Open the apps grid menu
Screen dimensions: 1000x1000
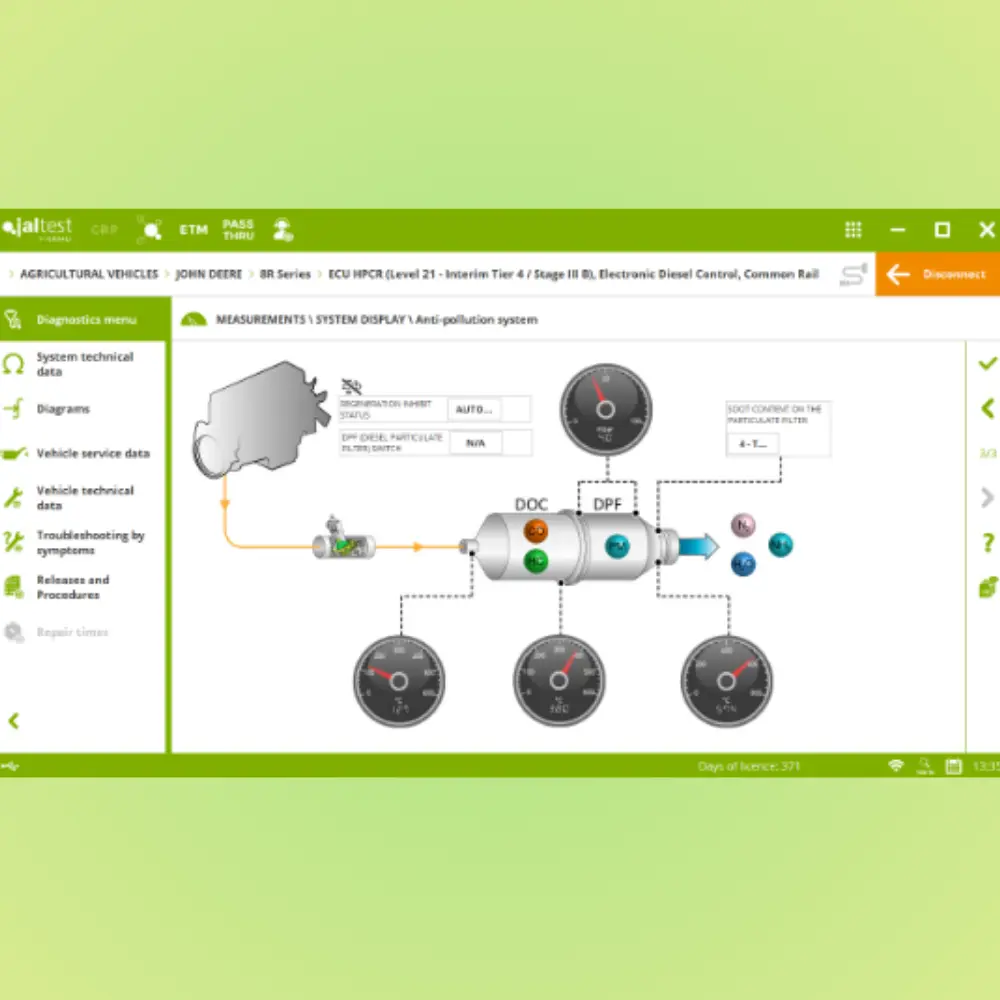(853, 230)
